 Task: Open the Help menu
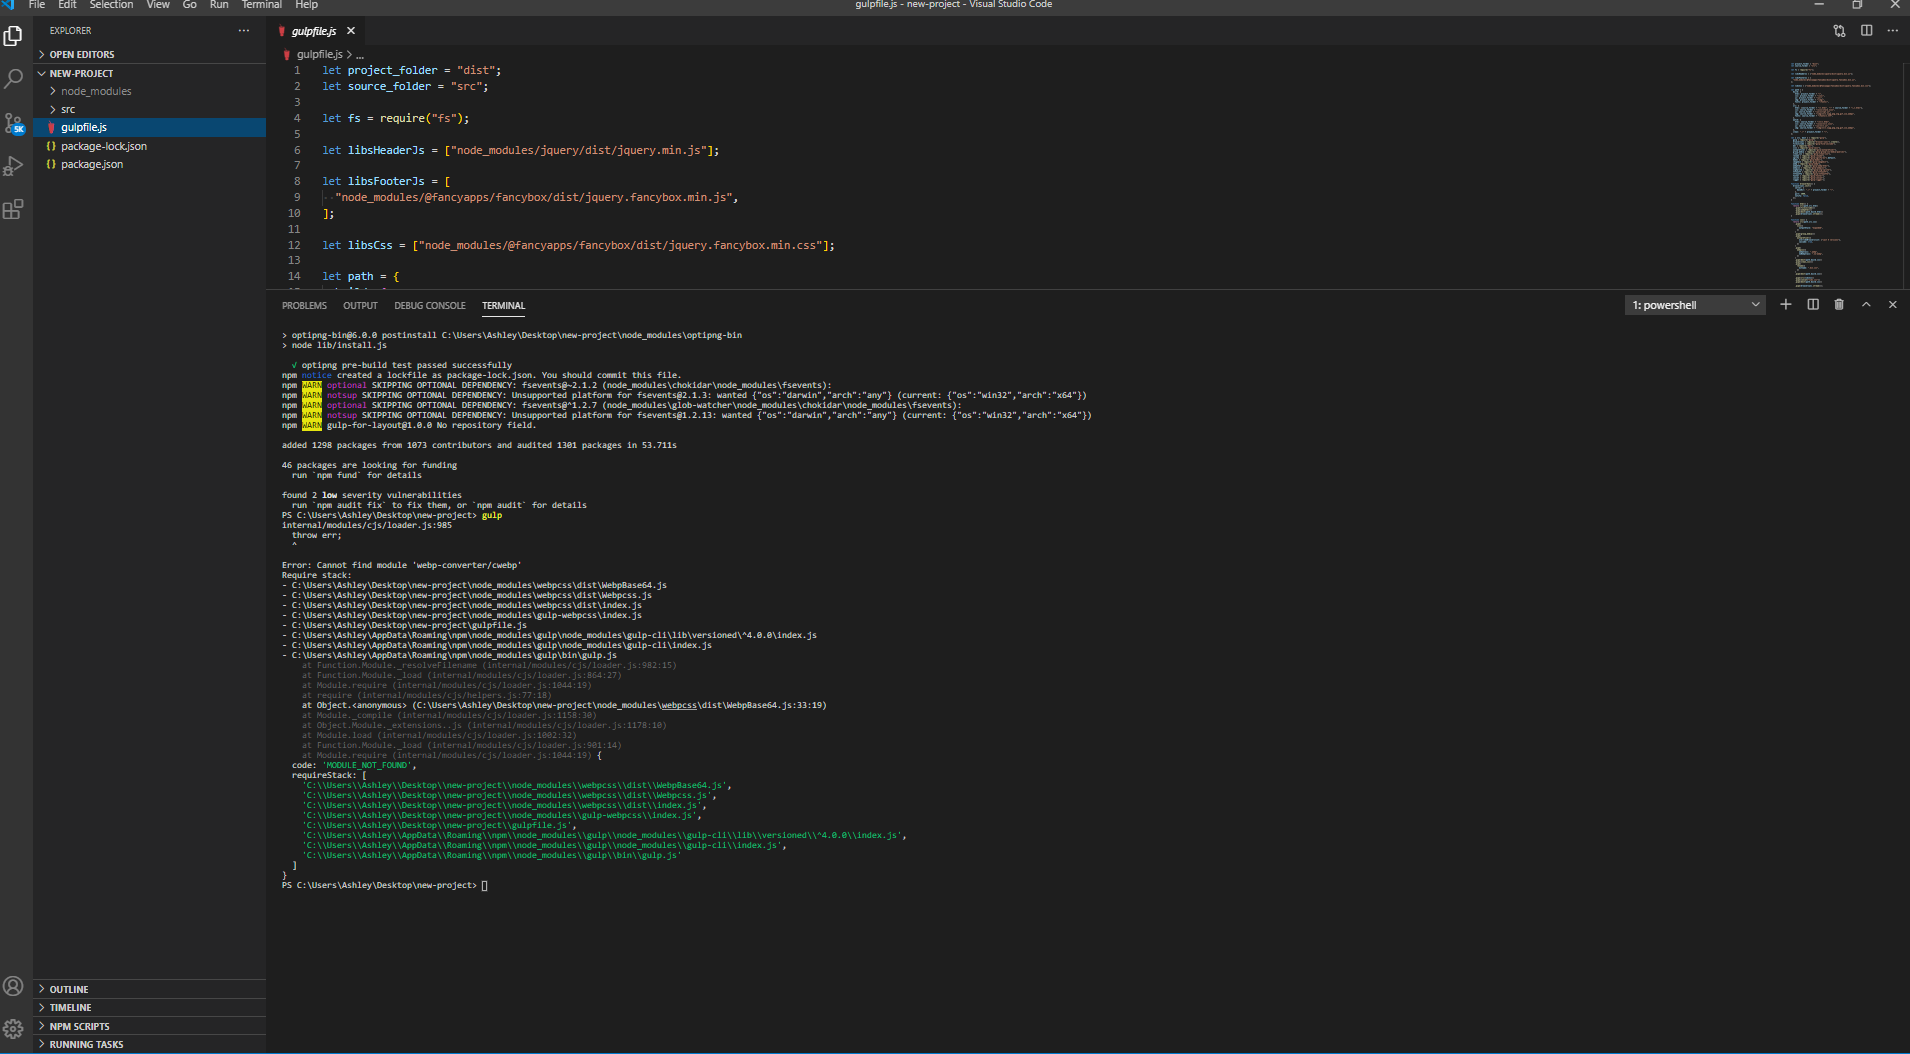pyautogui.click(x=306, y=5)
